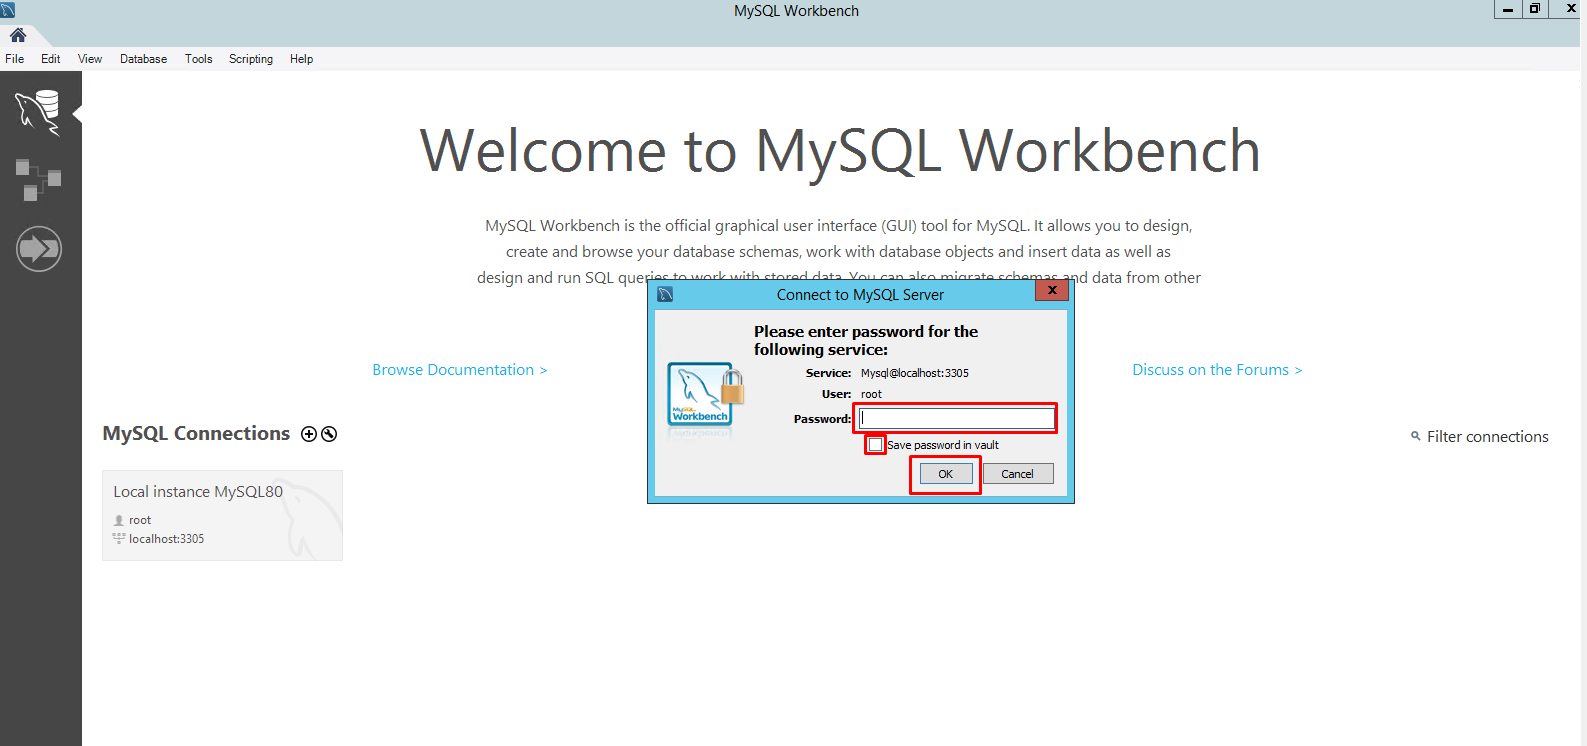Open the Migration wizard sidebar icon
Viewport: 1587px width, 746px height.
coord(39,249)
